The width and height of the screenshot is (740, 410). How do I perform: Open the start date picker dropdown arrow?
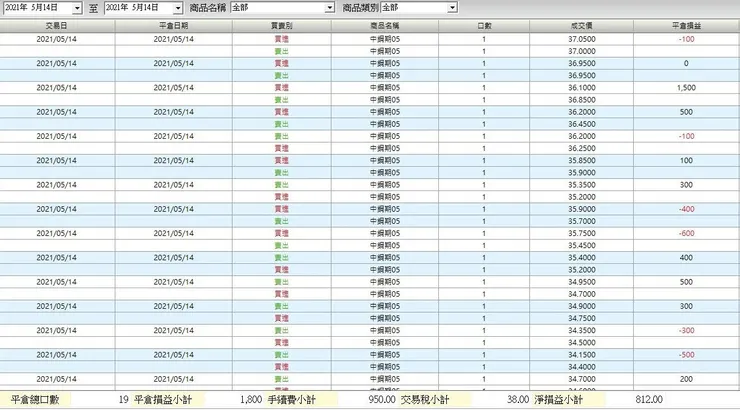(x=77, y=8)
